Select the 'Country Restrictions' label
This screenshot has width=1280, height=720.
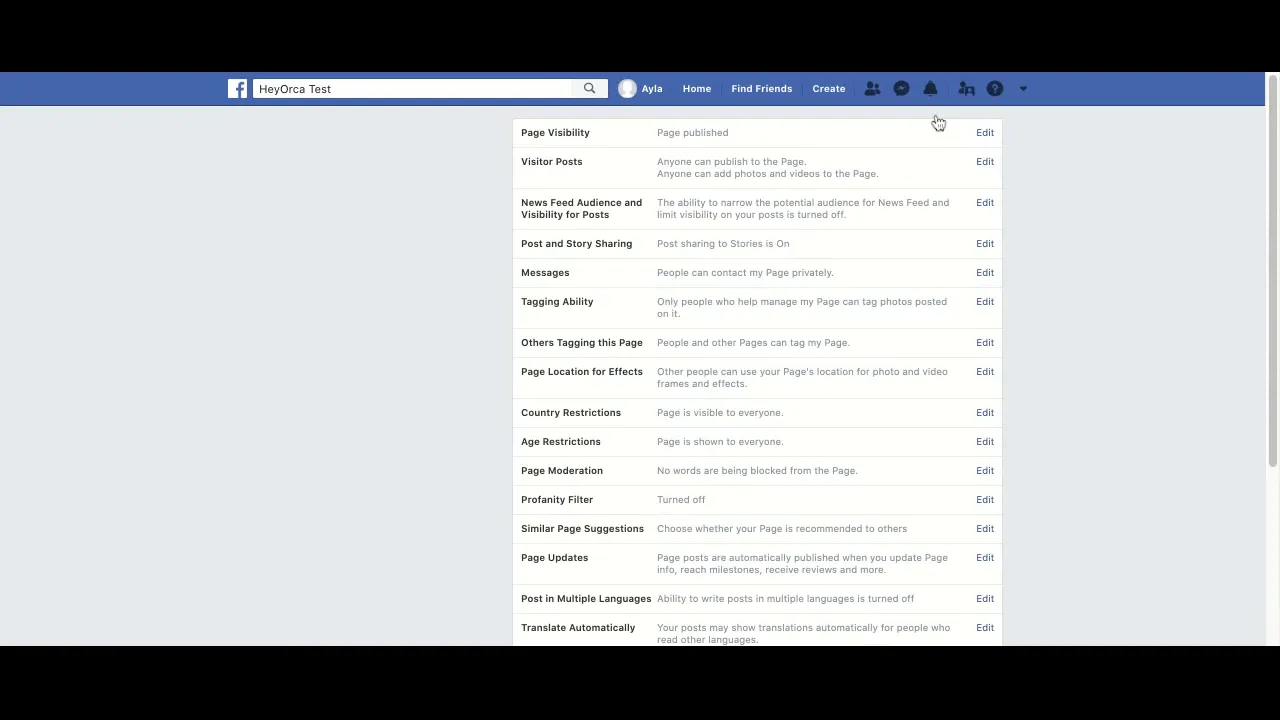[571, 413]
